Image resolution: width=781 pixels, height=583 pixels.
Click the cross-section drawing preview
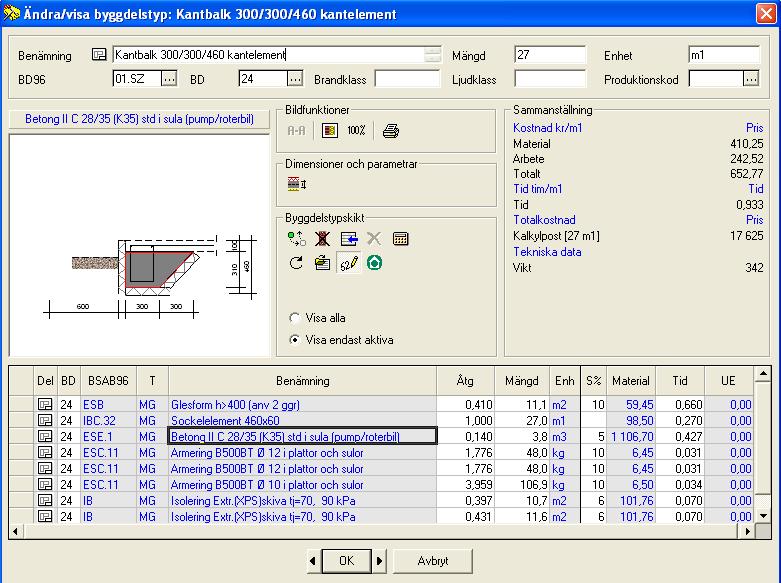point(139,245)
